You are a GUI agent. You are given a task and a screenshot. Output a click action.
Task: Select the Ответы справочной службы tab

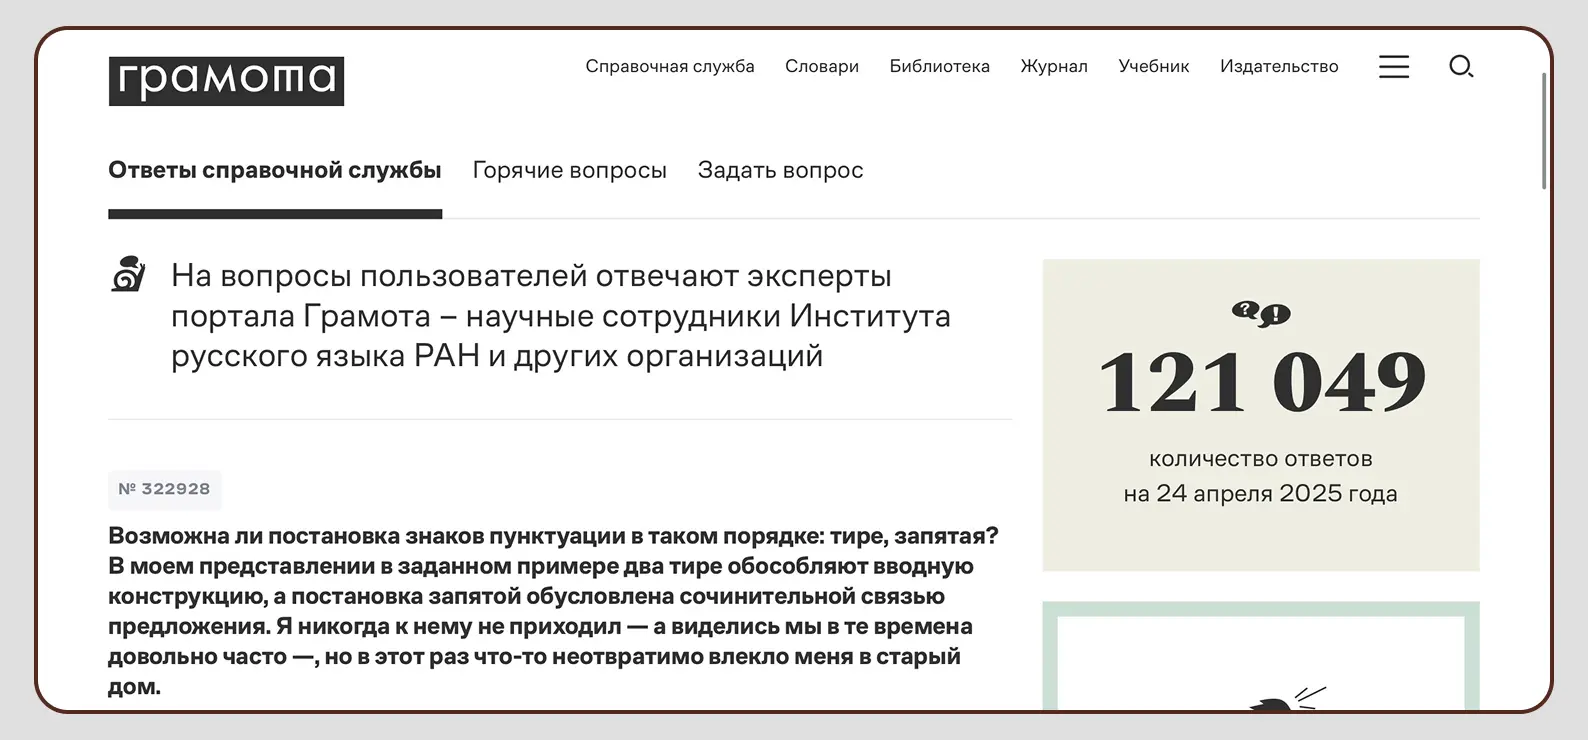(x=274, y=171)
